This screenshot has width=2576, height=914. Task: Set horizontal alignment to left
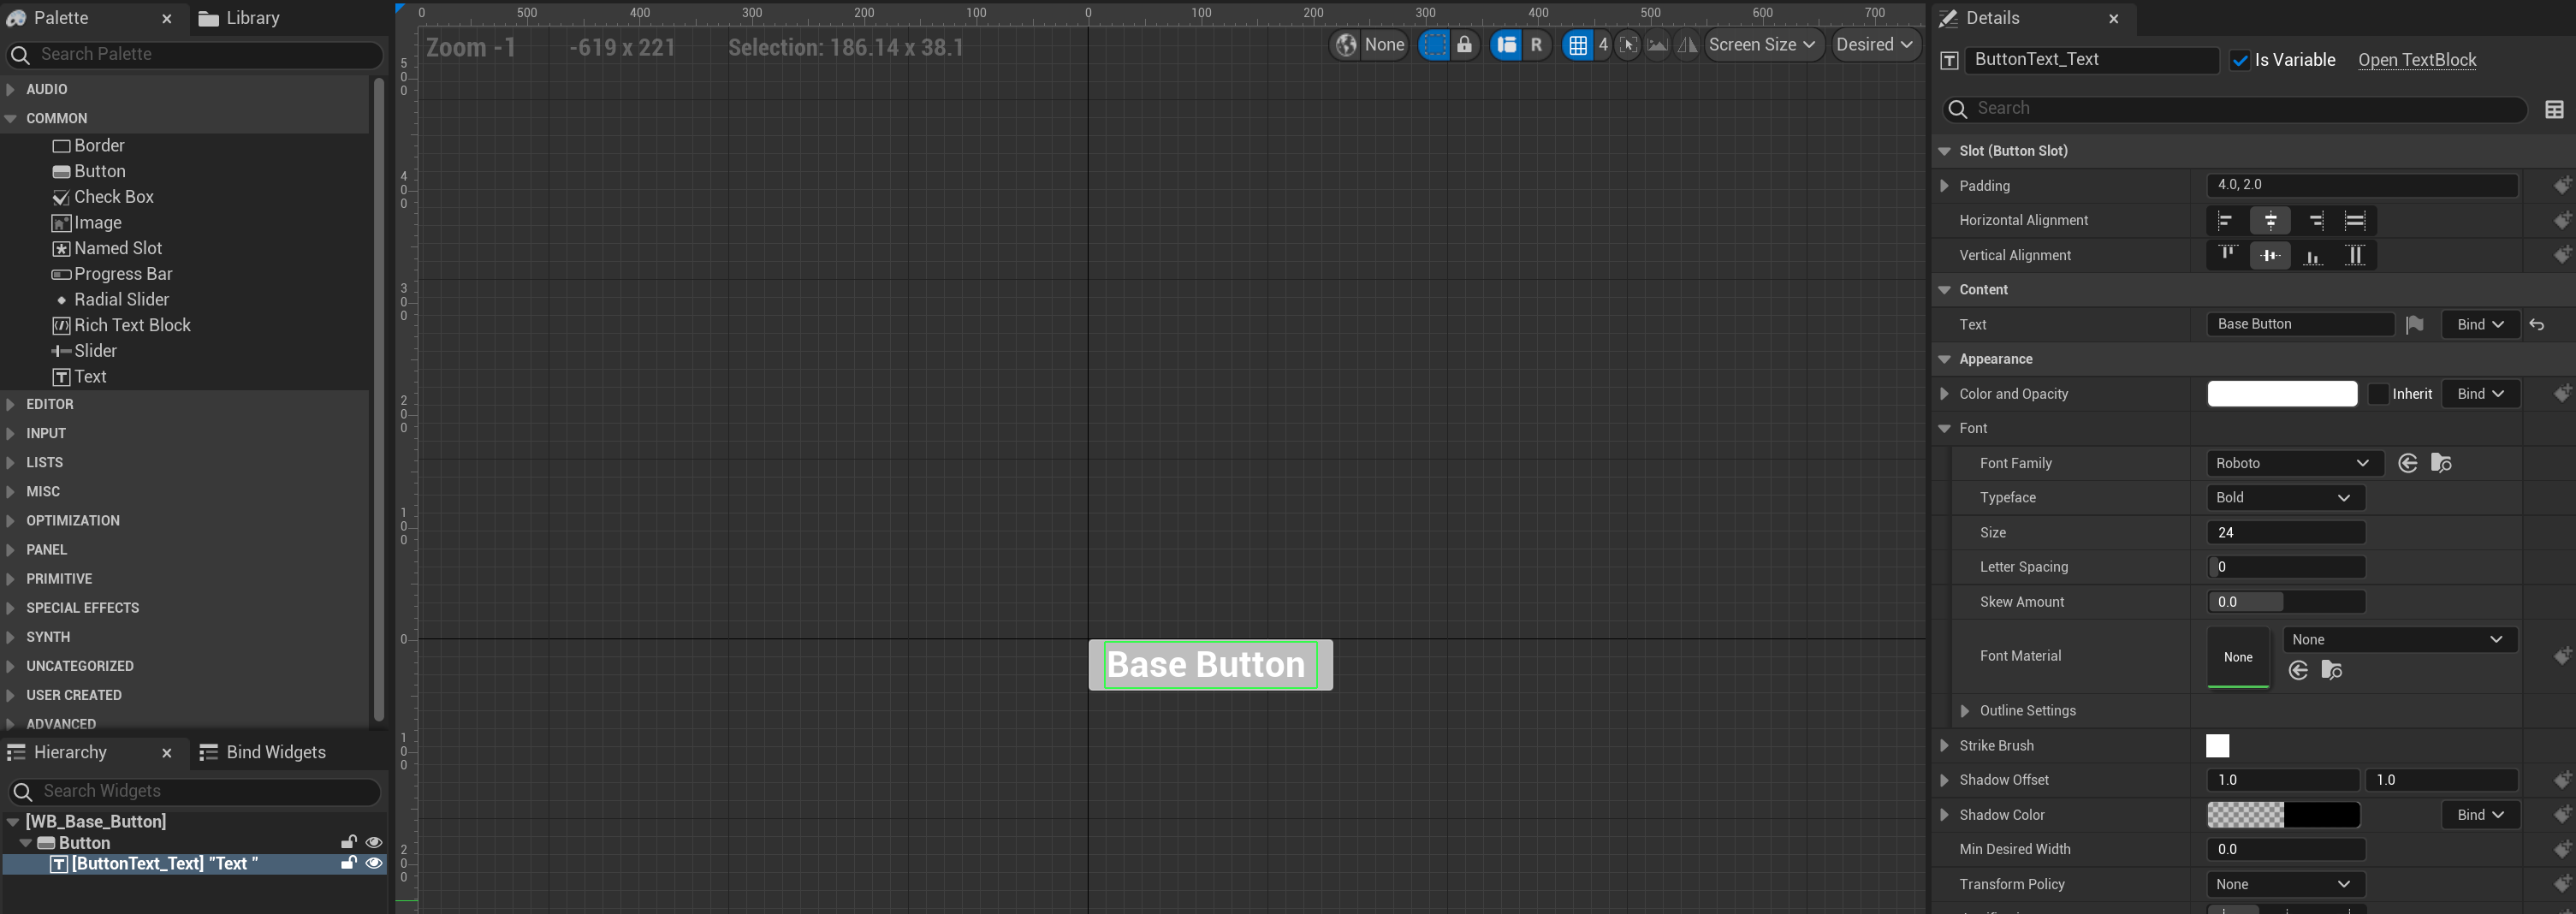2226,221
